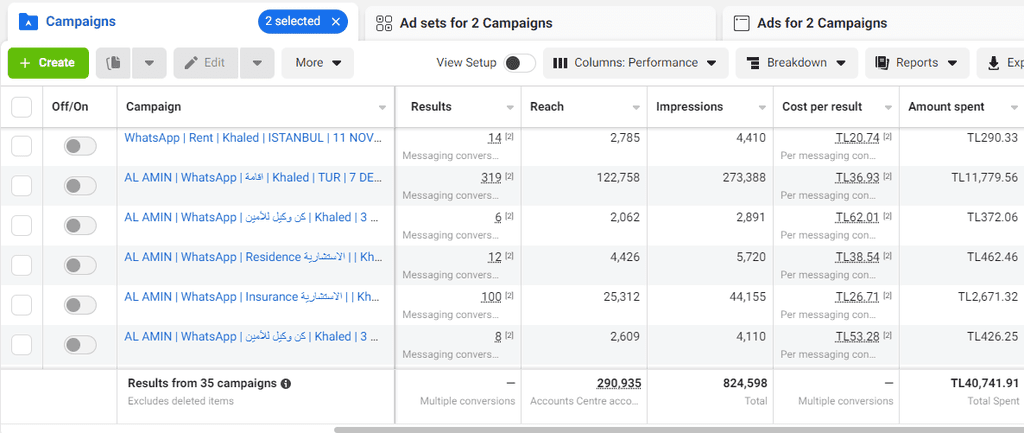Click the TL36.93 cost per result value
Viewport: 1024px width, 433px height.
tap(857, 178)
